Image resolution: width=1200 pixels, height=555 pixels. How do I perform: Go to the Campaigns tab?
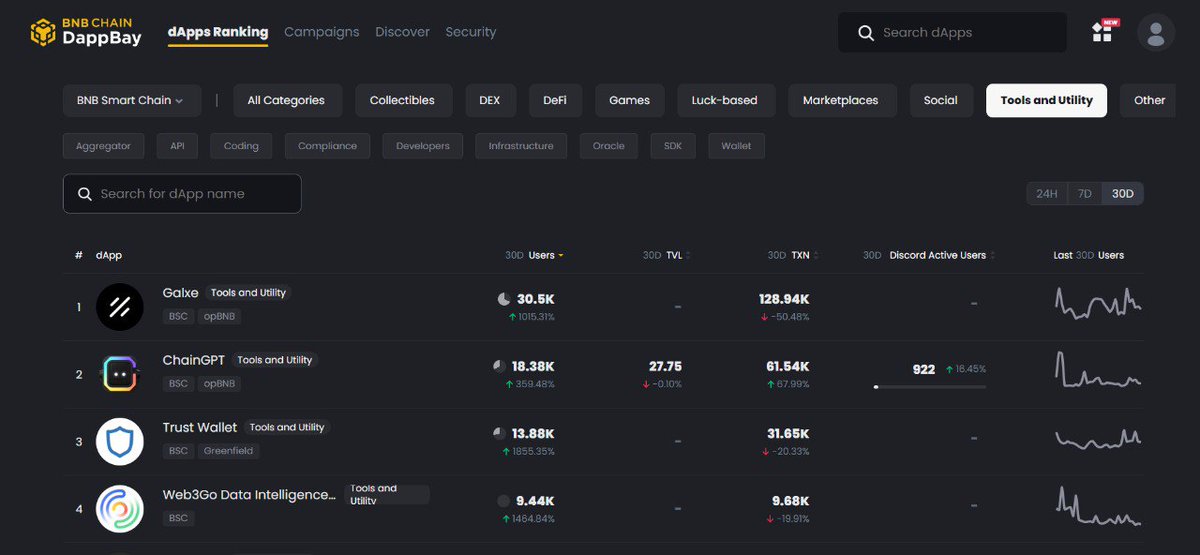pos(321,32)
